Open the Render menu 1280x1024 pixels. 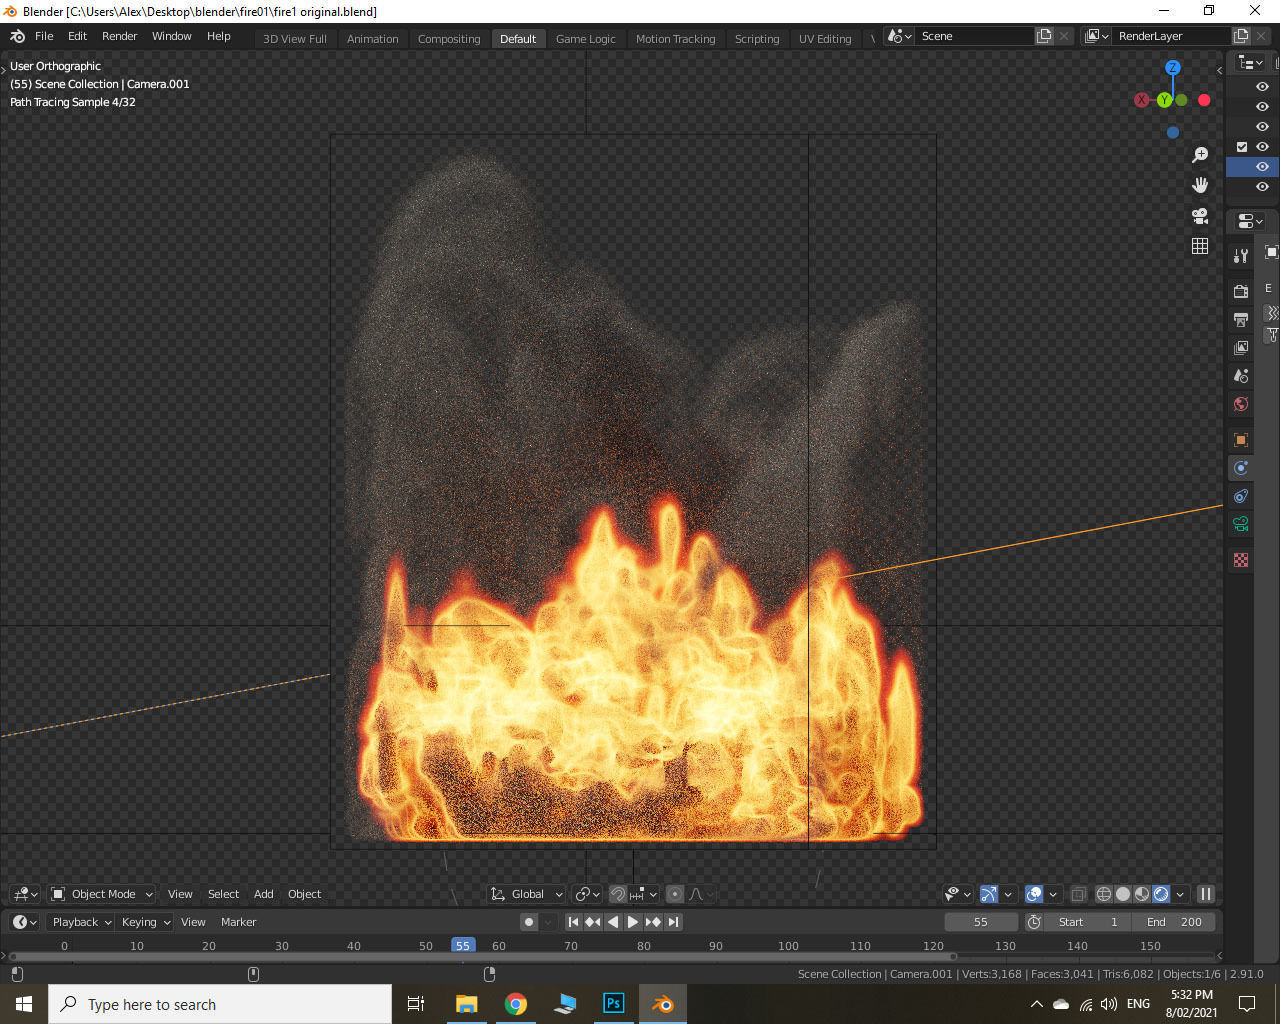pos(119,36)
